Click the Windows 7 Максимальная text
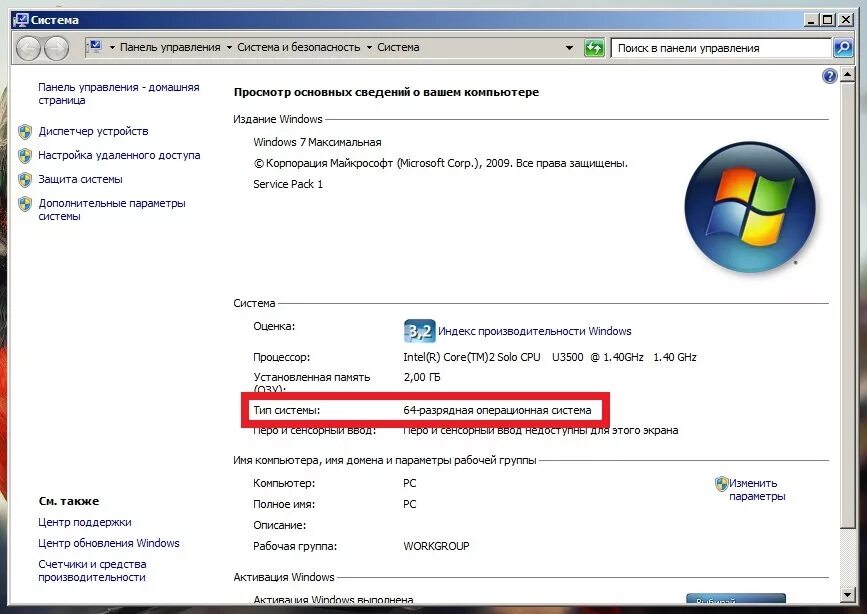The width and height of the screenshot is (867, 614). (317, 142)
